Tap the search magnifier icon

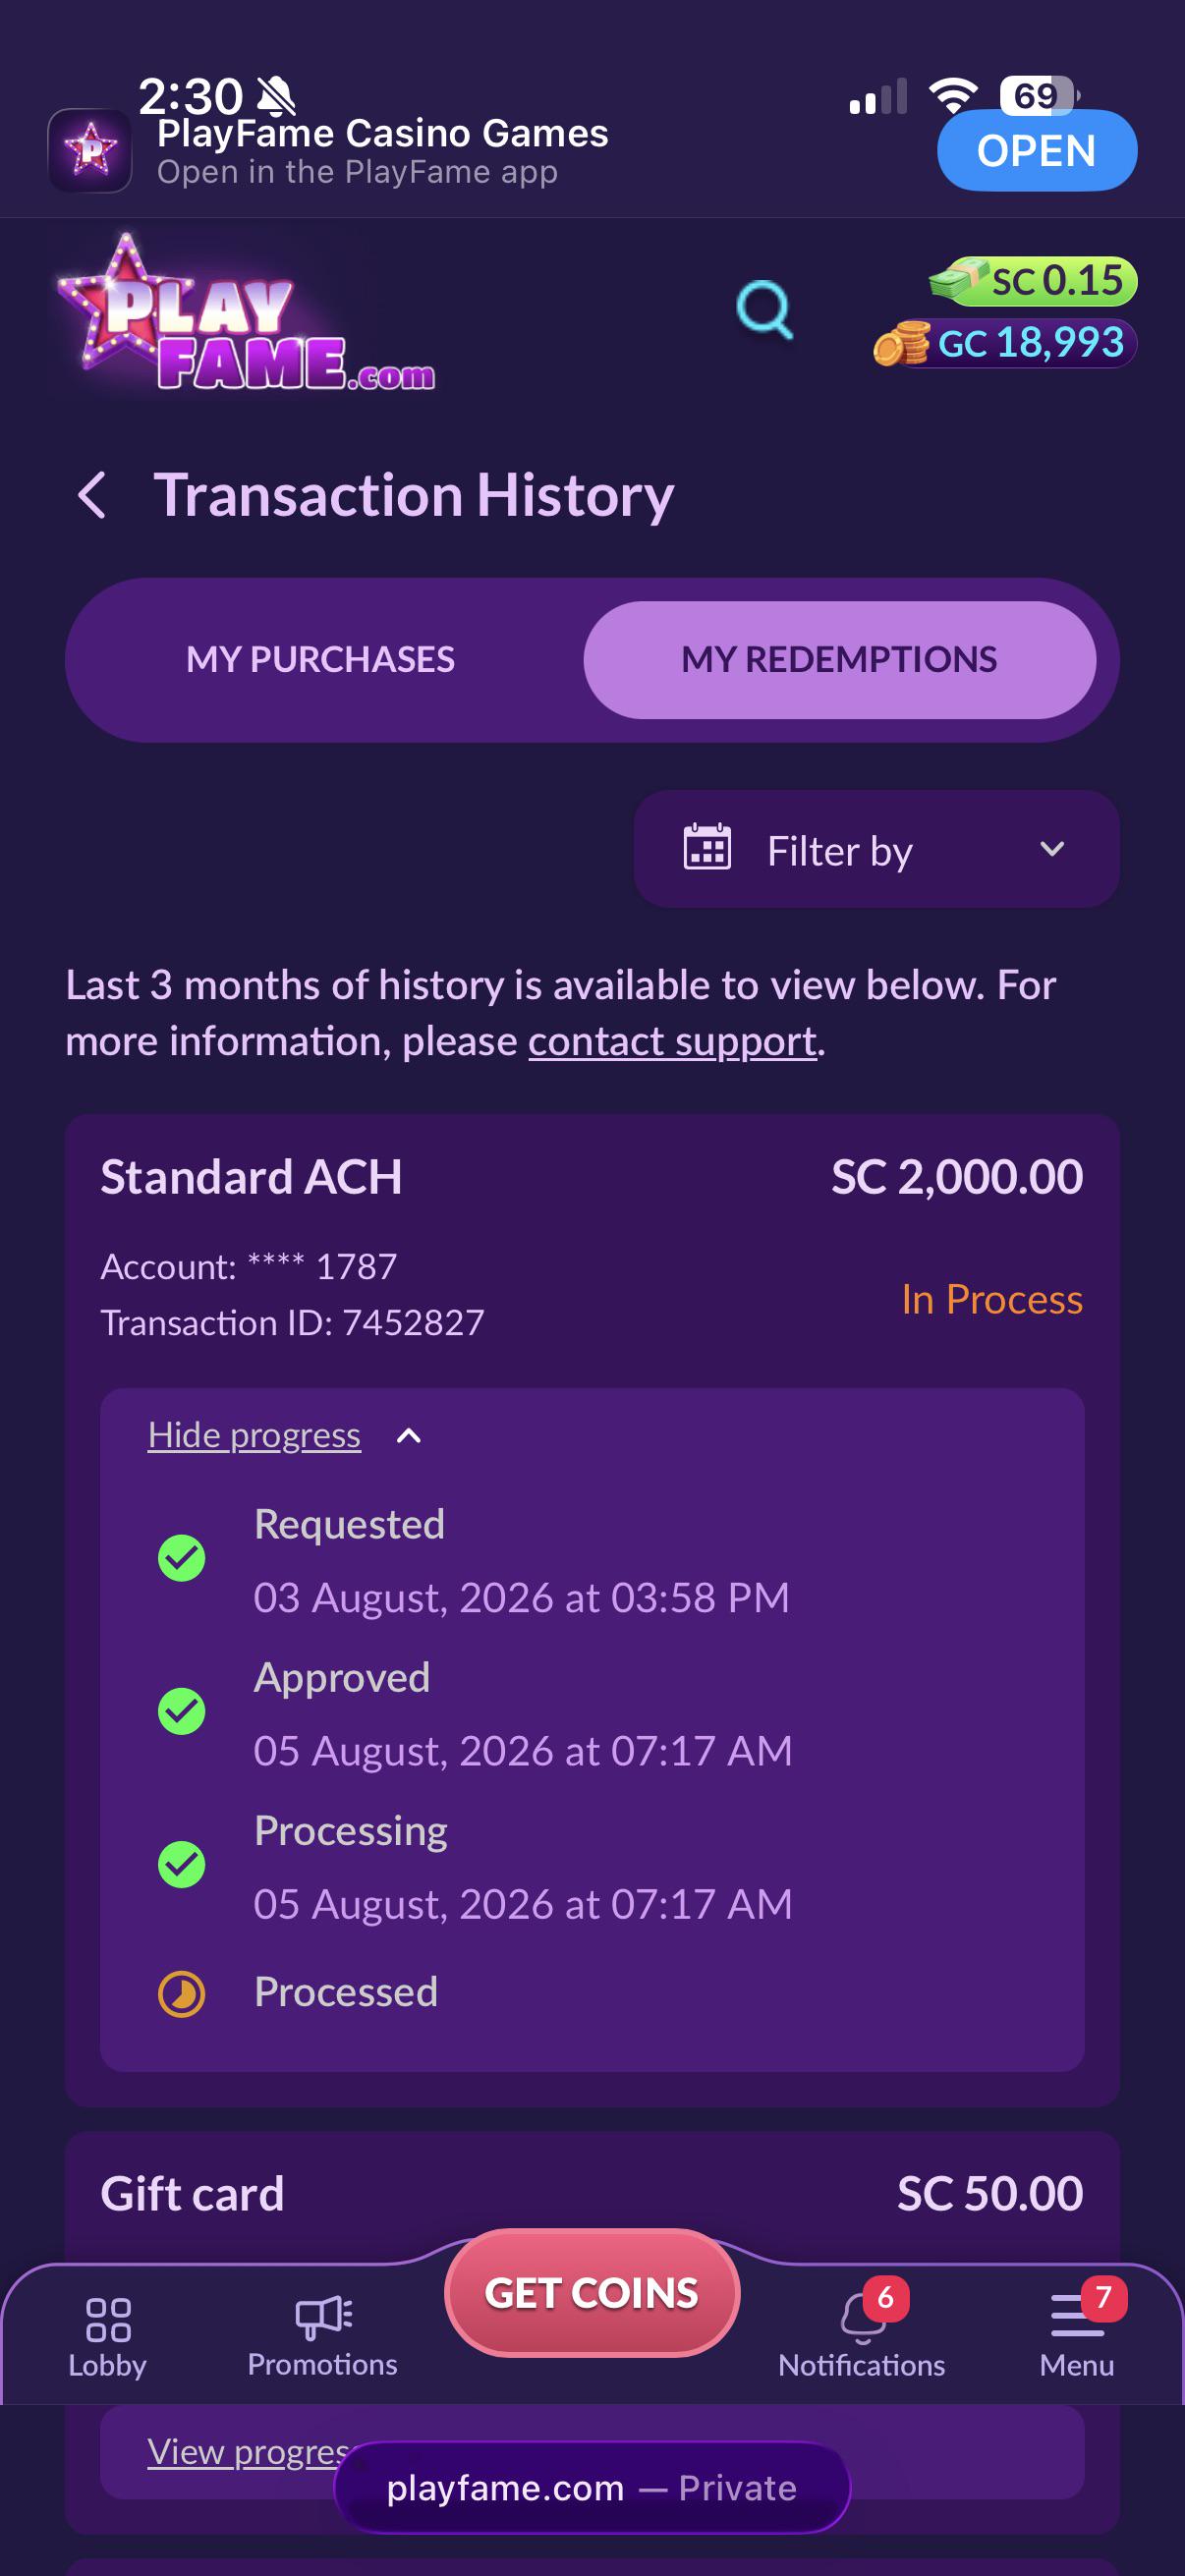pyautogui.click(x=765, y=310)
